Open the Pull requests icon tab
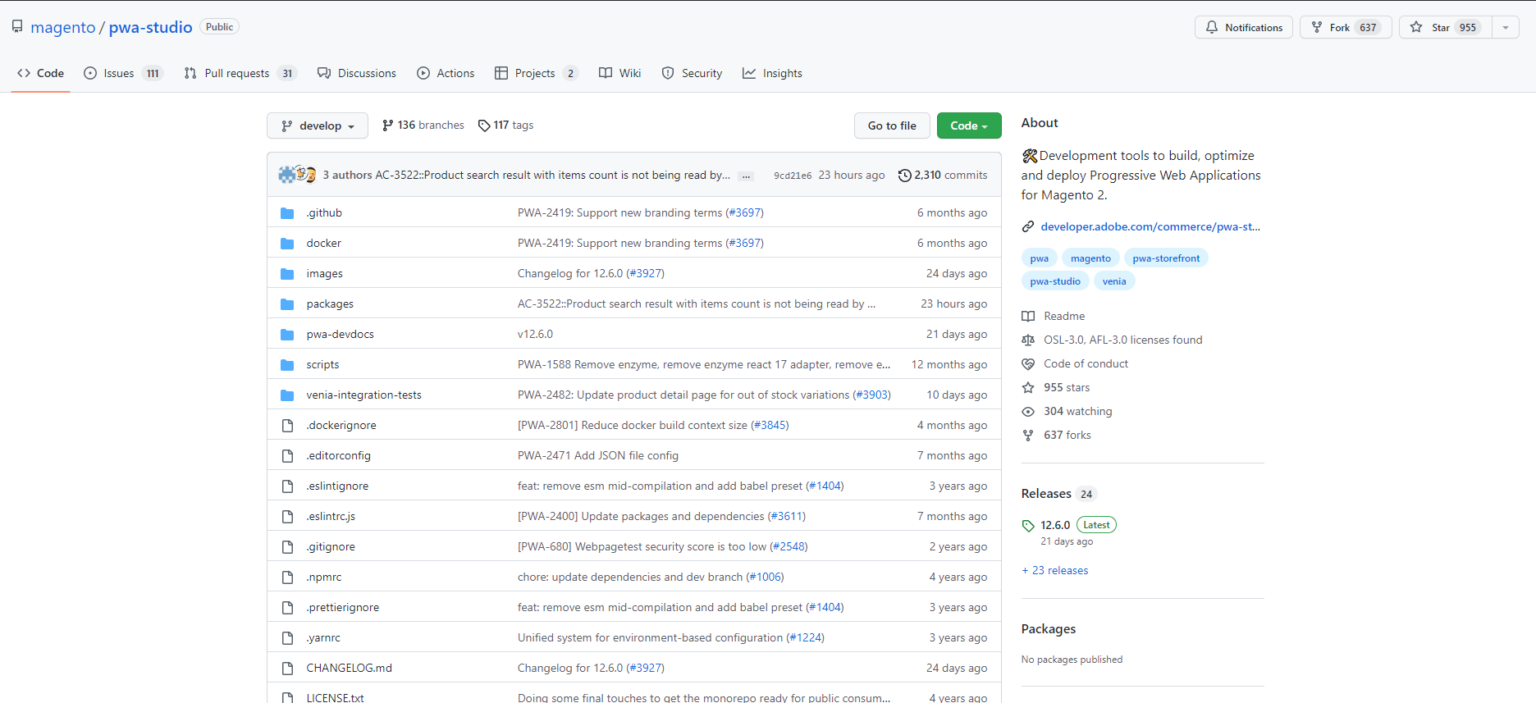The width and height of the screenshot is (1536, 703). click(190, 72)
